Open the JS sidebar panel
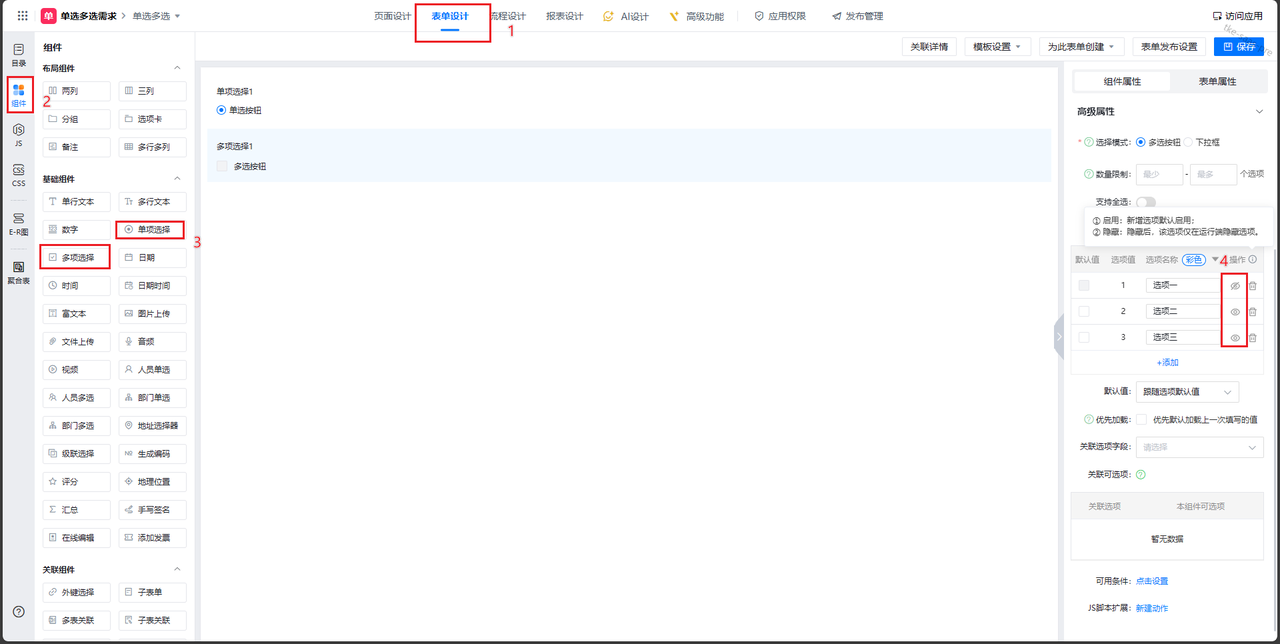The image size is (1280, 644). click(18, 134)
